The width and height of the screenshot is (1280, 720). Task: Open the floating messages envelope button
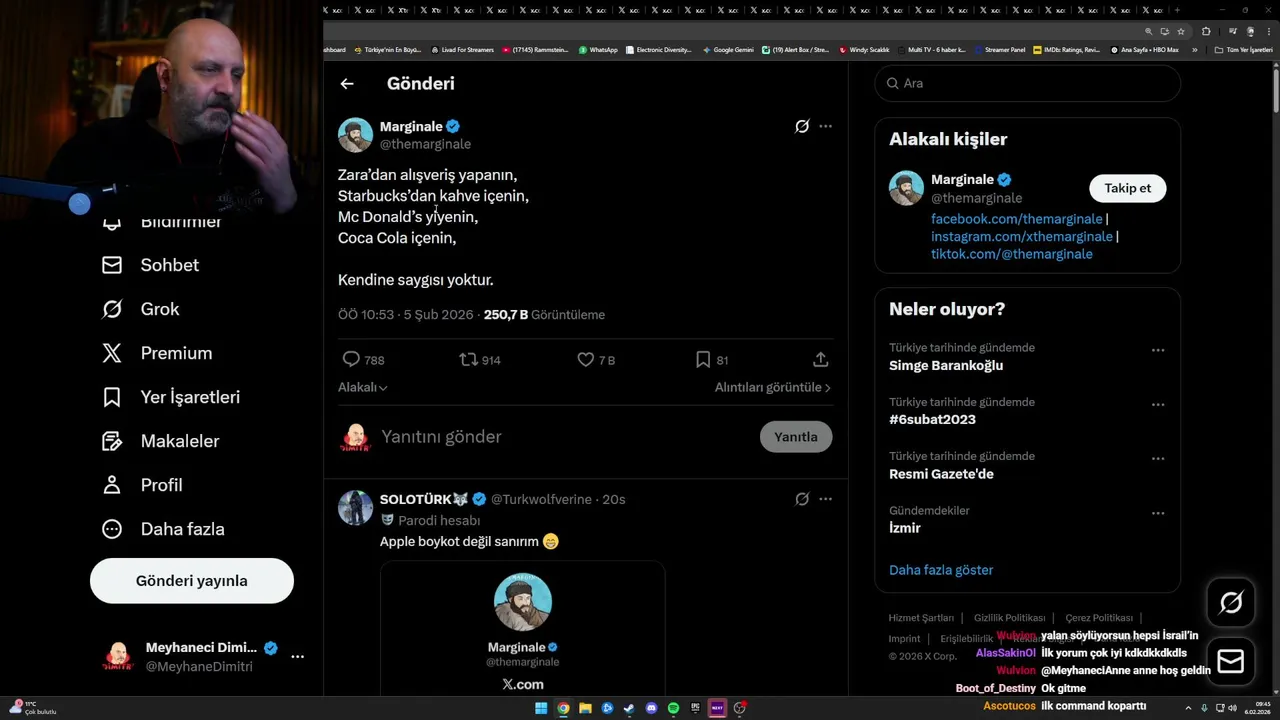coord(1231,662)
